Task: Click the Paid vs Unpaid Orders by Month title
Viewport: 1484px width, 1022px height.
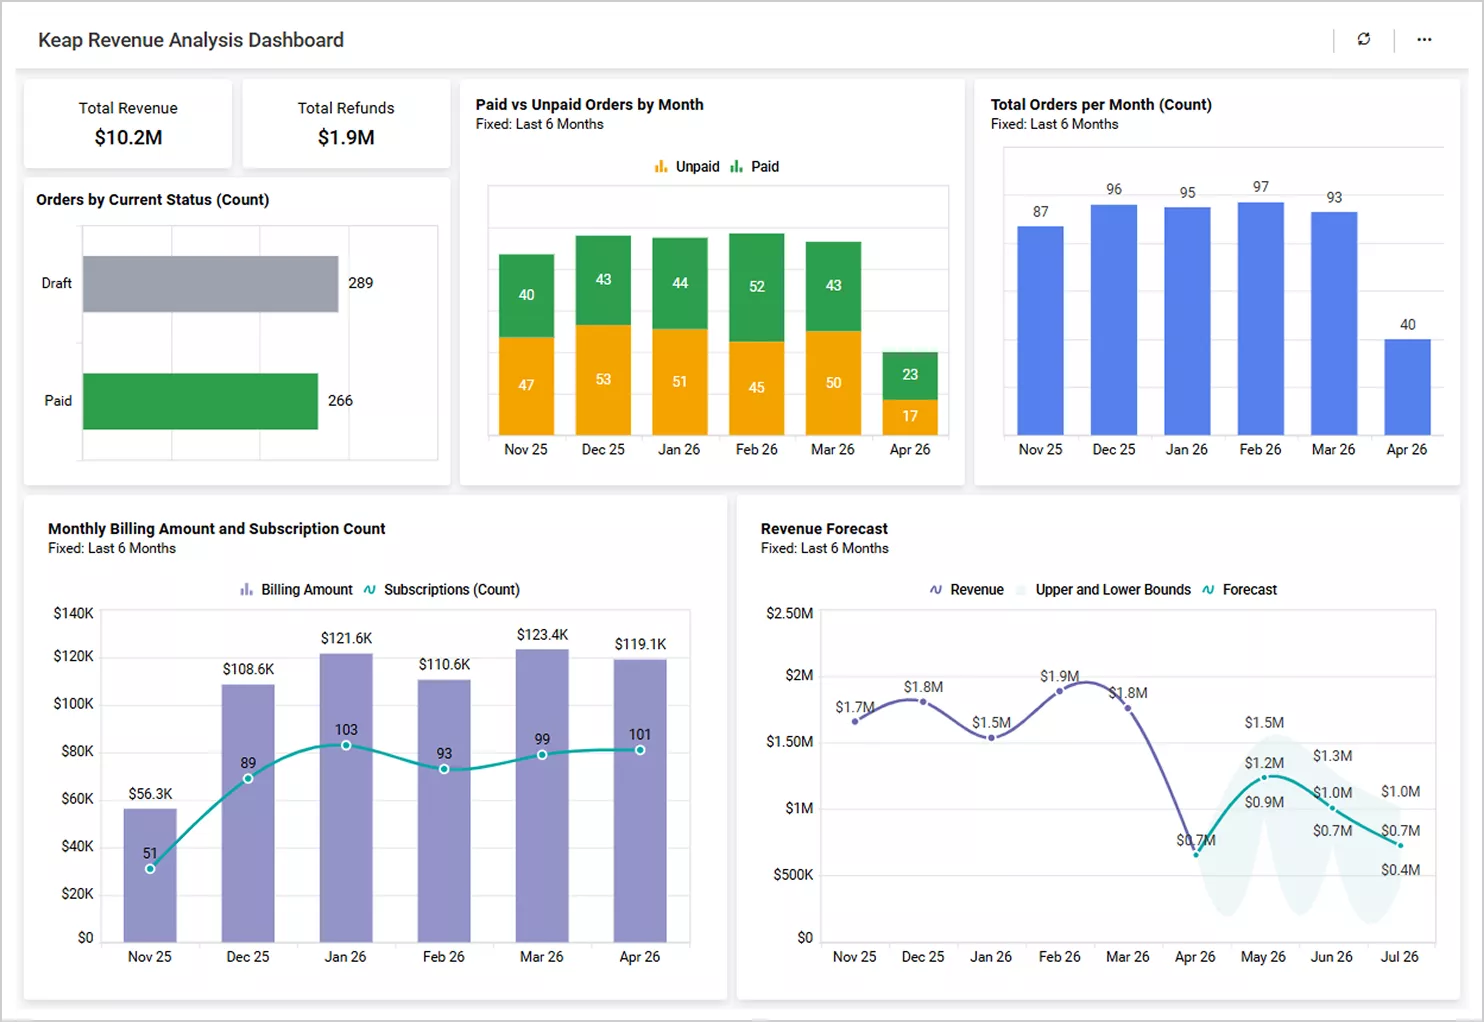Action: click(589, 104)
